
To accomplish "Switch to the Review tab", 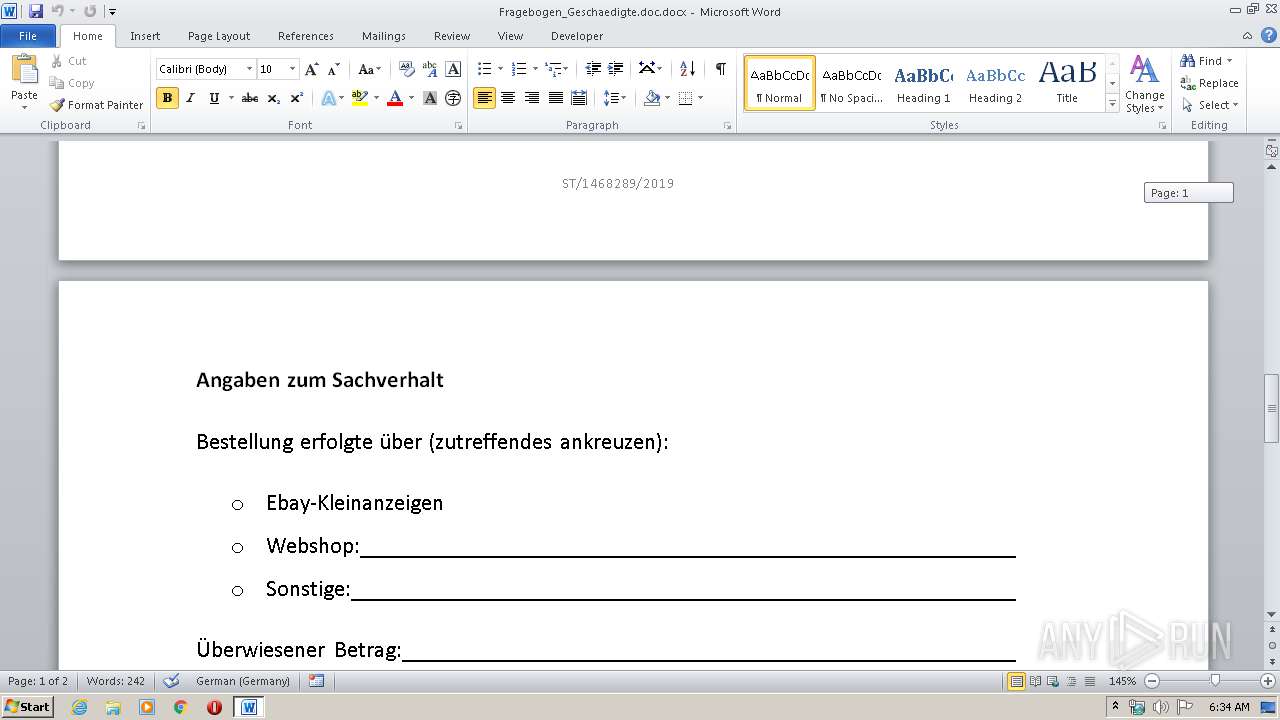I will (x=452, y=36).
